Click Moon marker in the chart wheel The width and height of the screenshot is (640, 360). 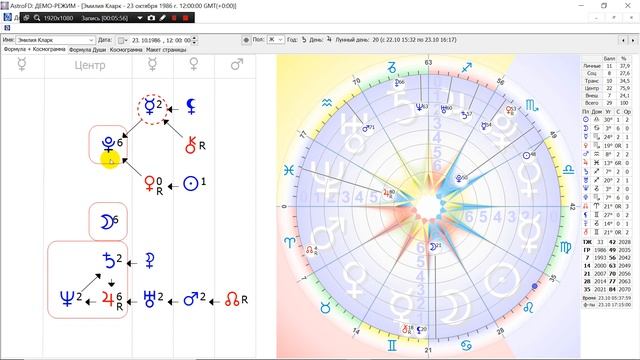(x=433, y=247)
